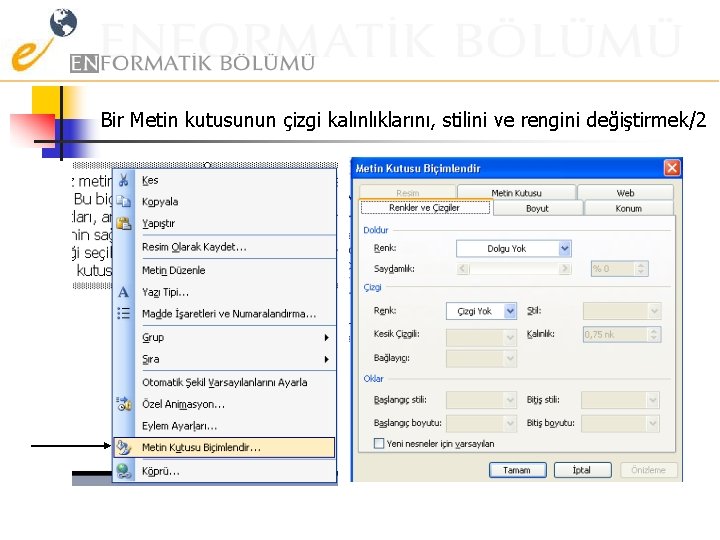
Task: Switch to the Resim tab
Action: [x=408, y=192]
